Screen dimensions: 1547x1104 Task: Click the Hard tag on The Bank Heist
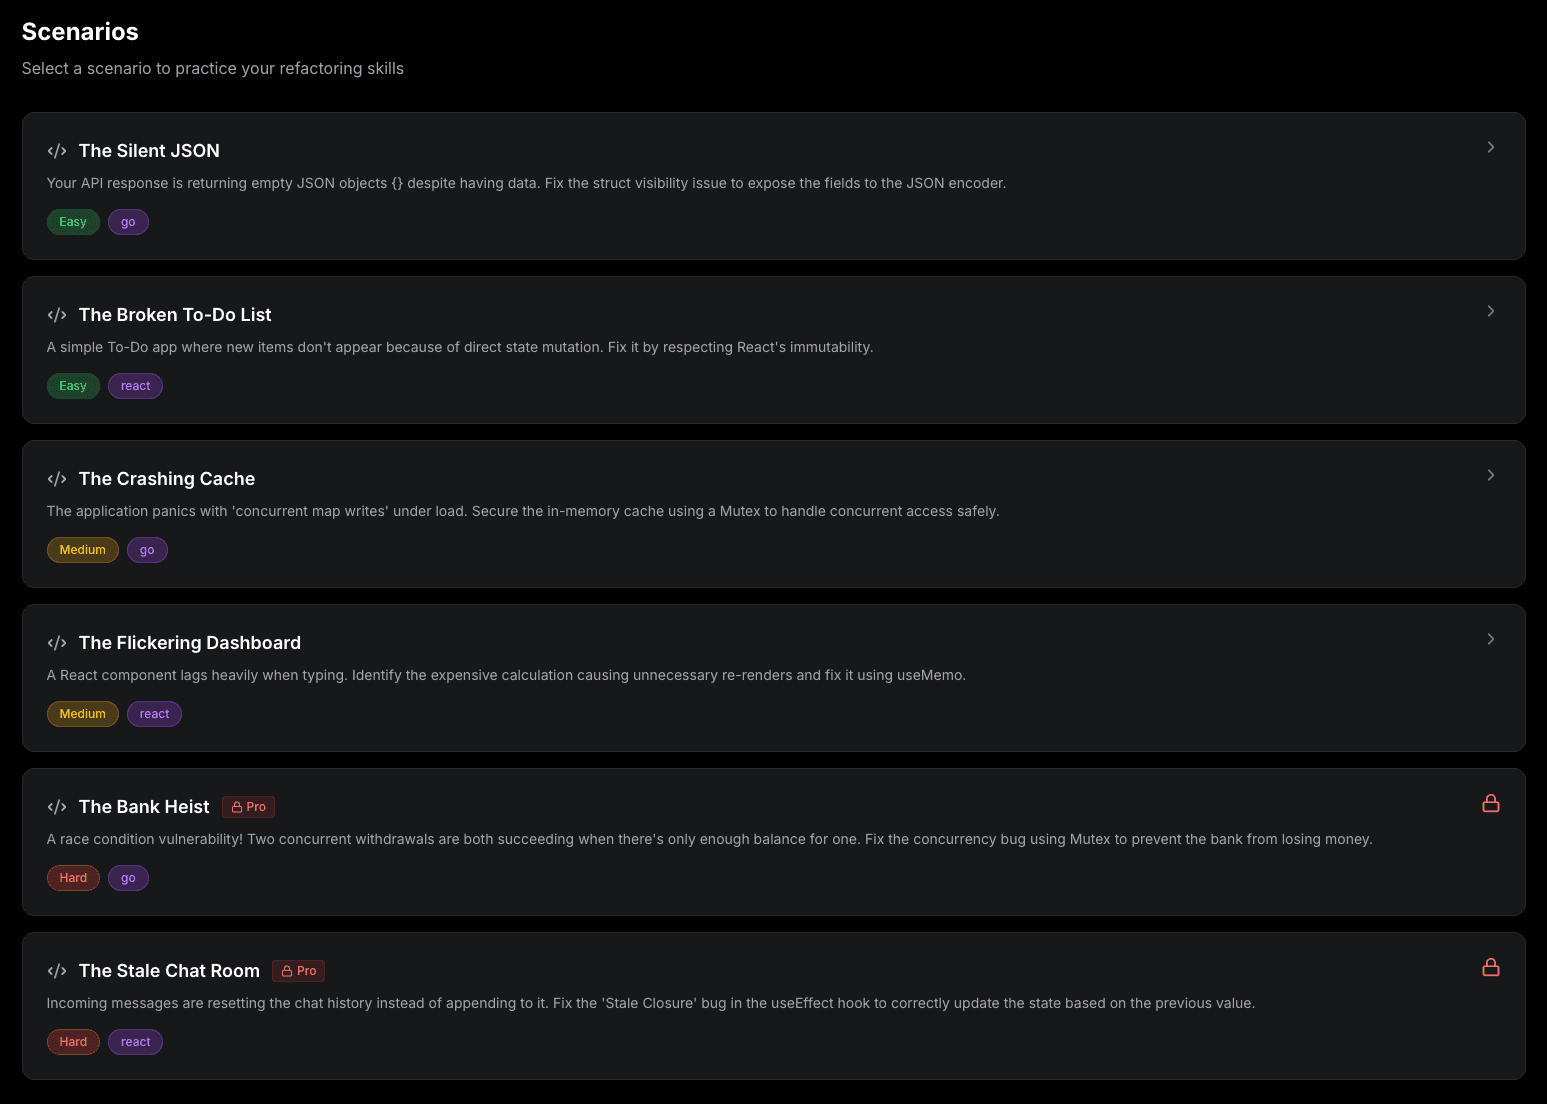pyautogui.click(x=73, y=878)
